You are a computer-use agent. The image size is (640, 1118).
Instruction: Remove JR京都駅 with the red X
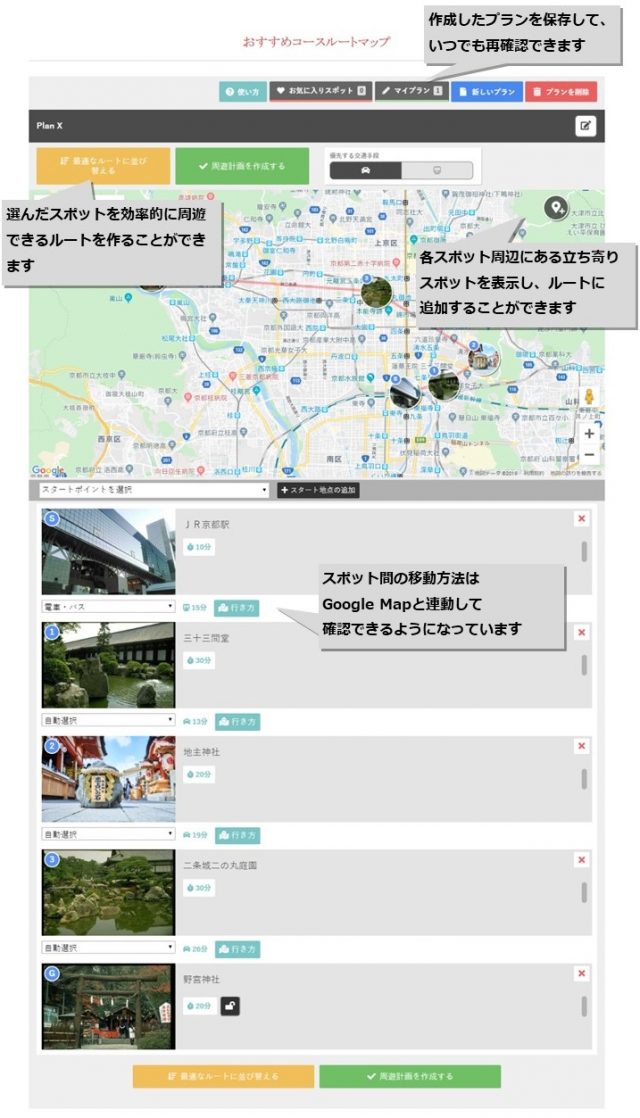[581, 518]
